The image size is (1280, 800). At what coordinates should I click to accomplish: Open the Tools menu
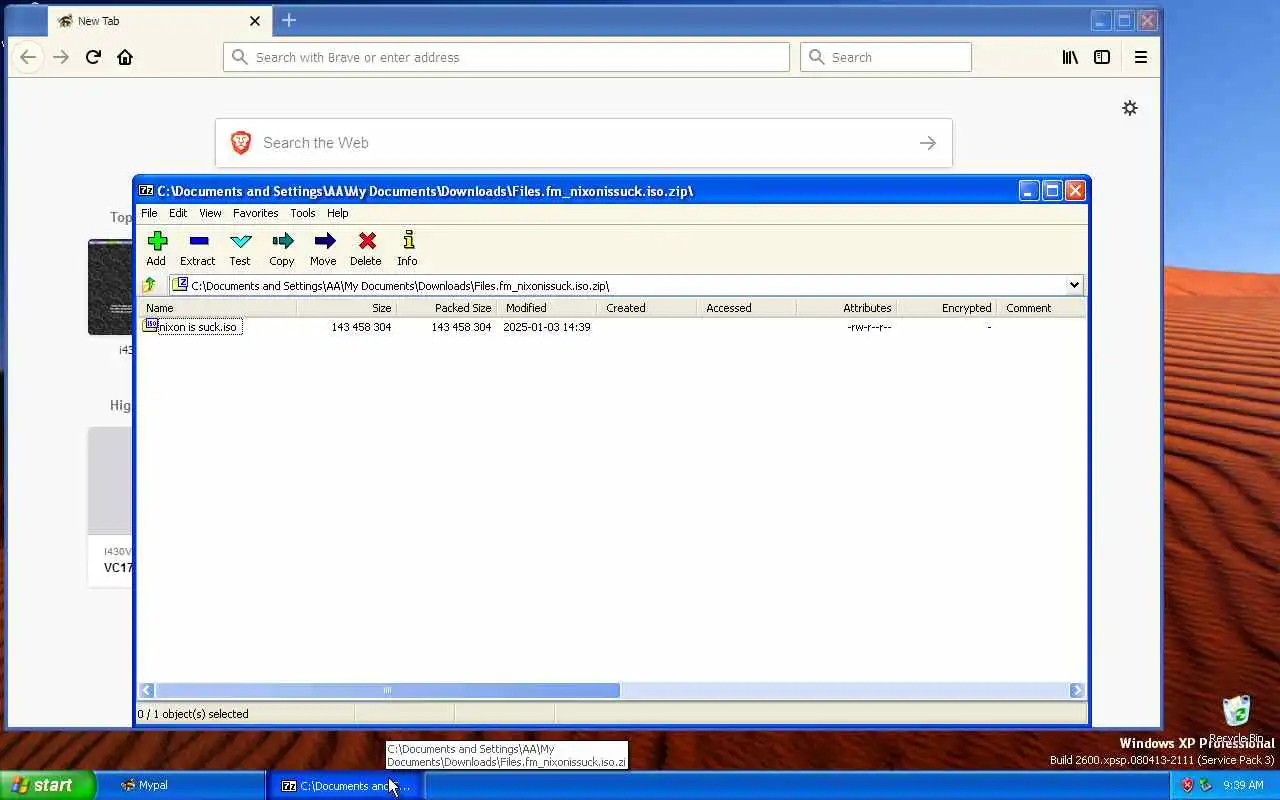[x=302, y=213]
